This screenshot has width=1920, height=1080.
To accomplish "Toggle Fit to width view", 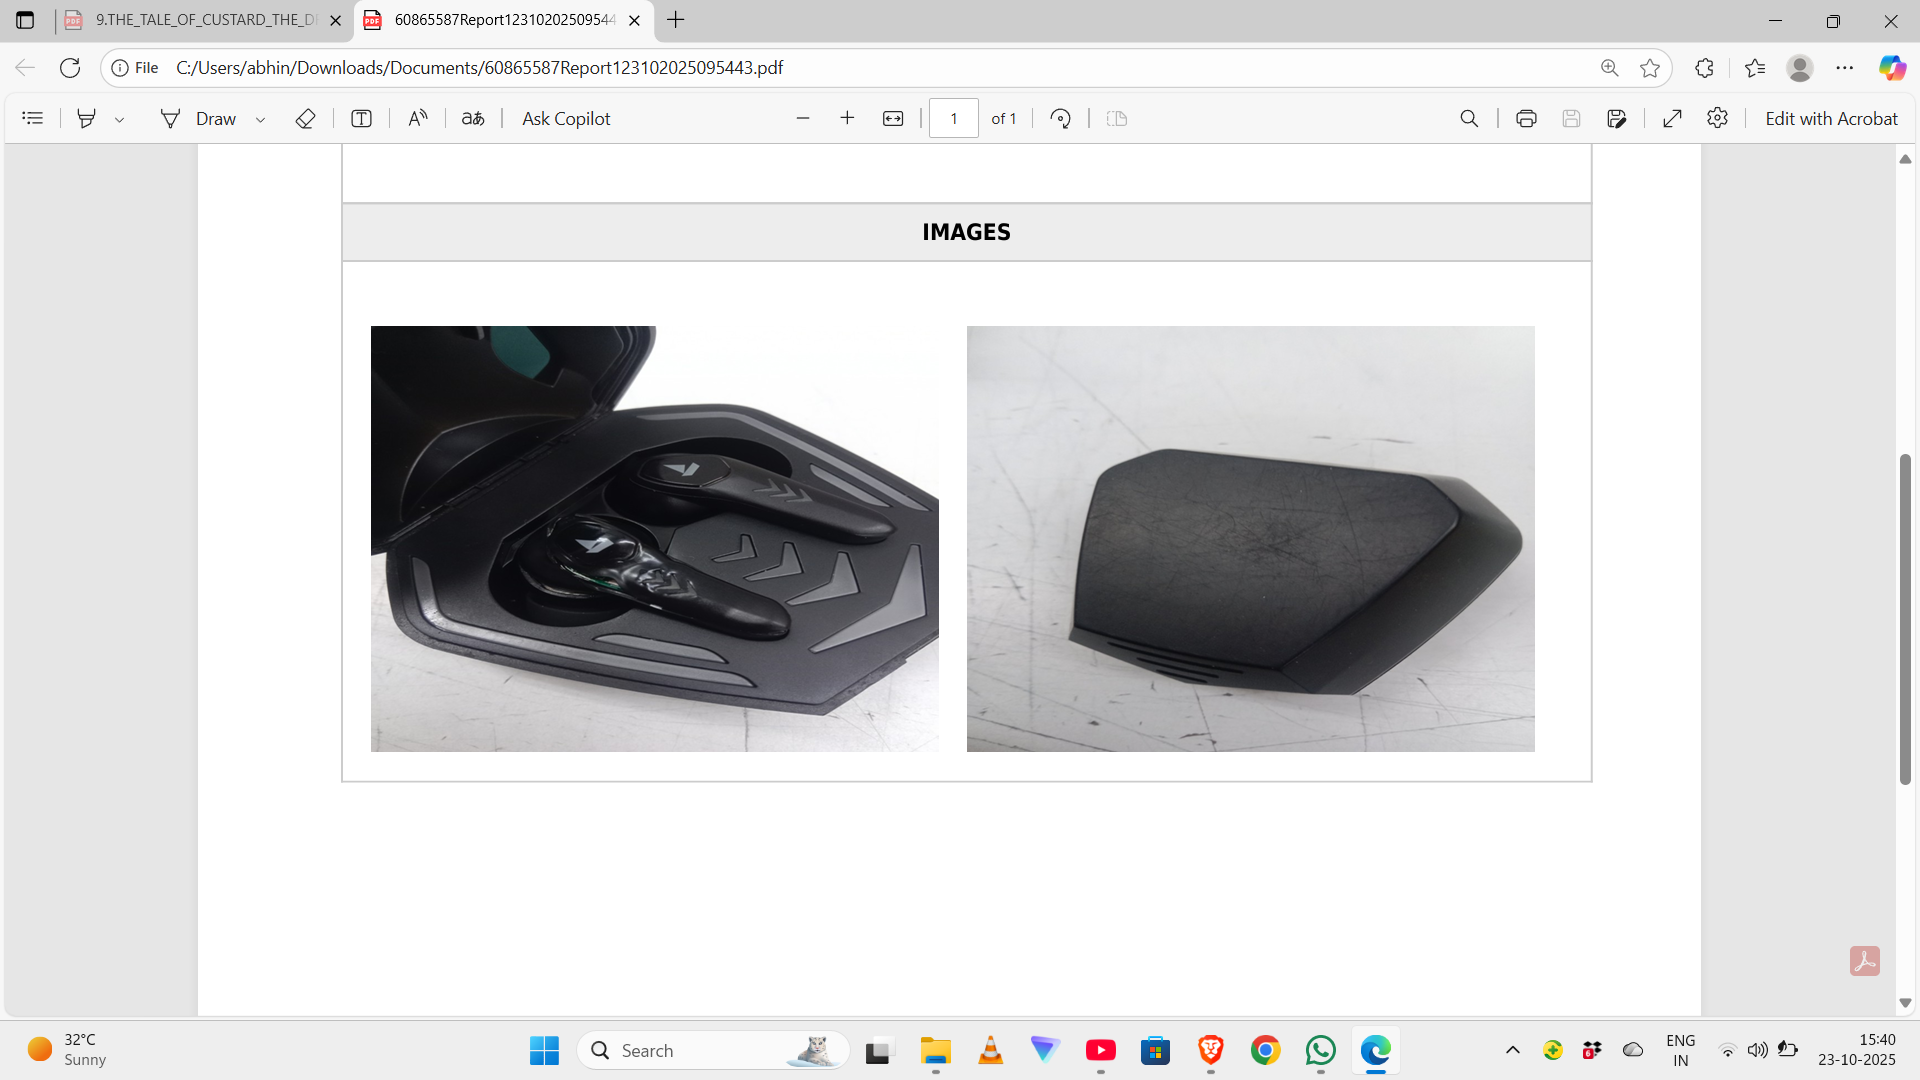I will (893, 118).
